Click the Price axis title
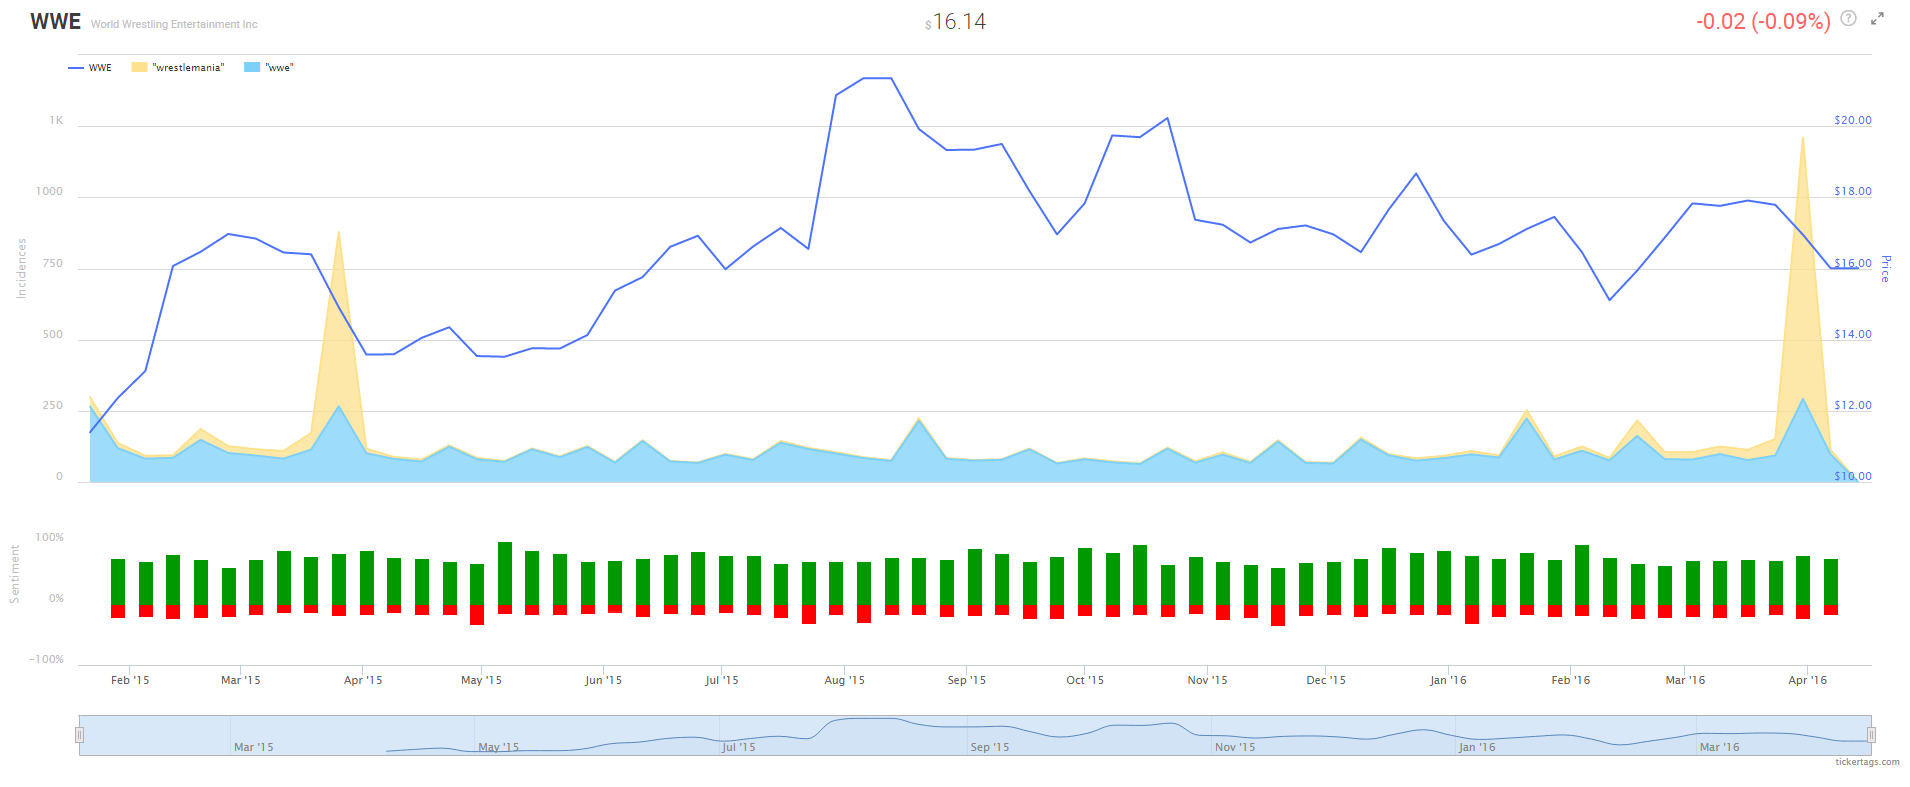 click(x=1885, y=269)
